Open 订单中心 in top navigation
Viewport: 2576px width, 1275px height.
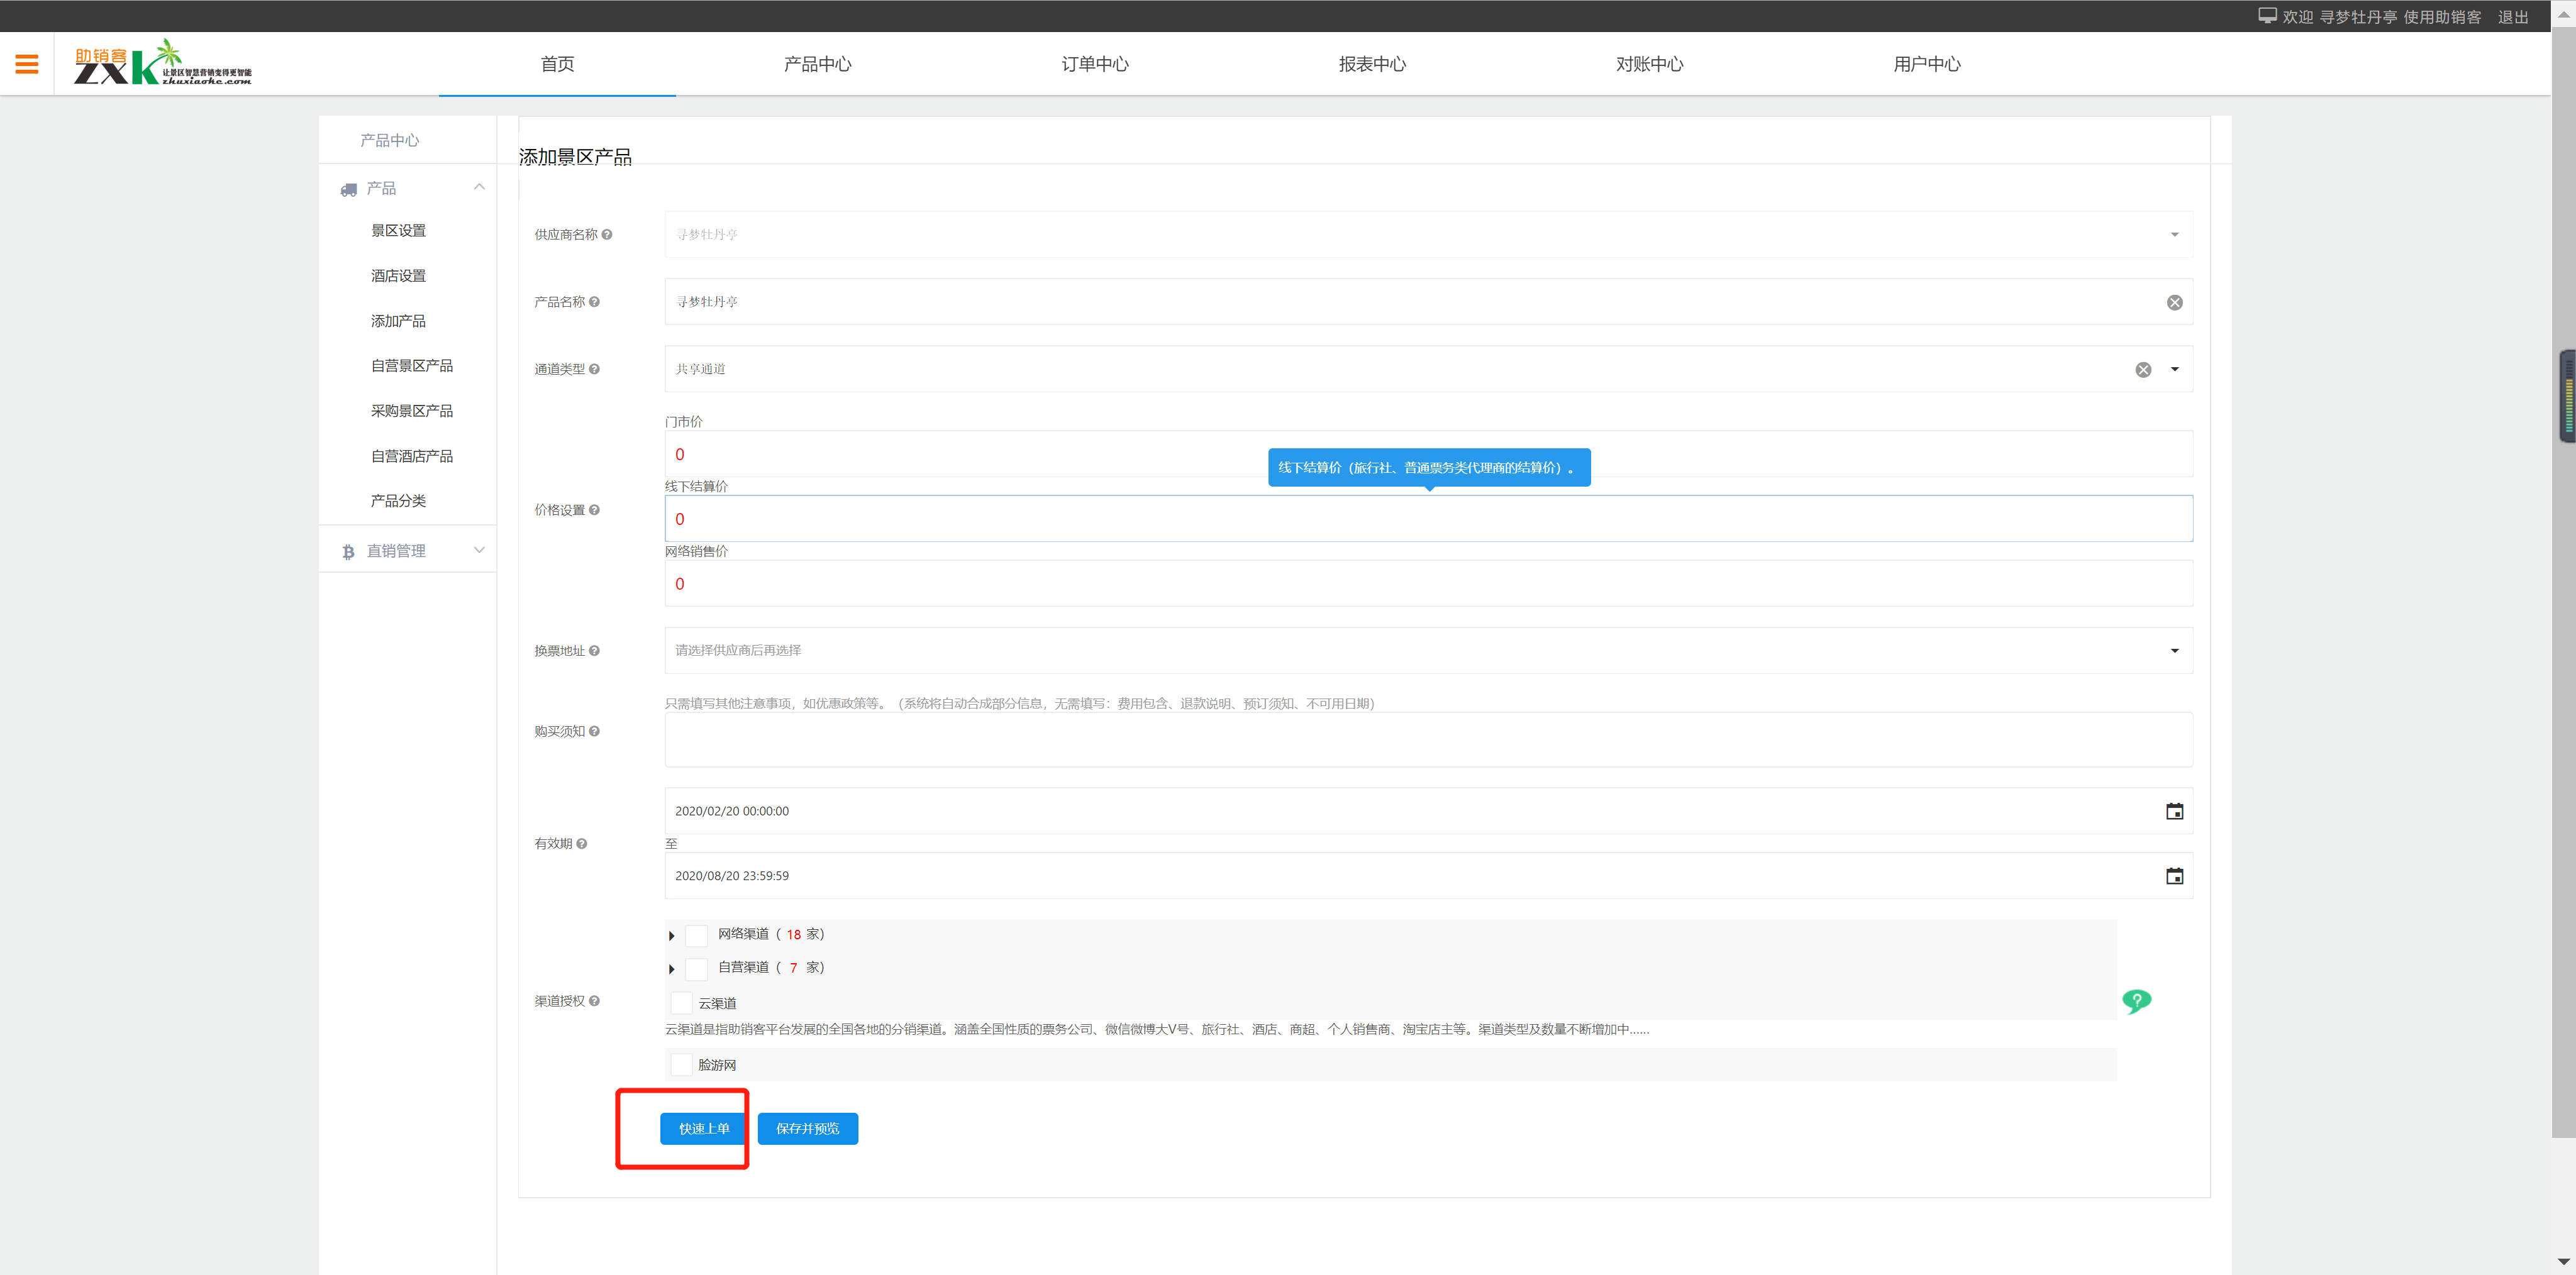coord(1094,64)
